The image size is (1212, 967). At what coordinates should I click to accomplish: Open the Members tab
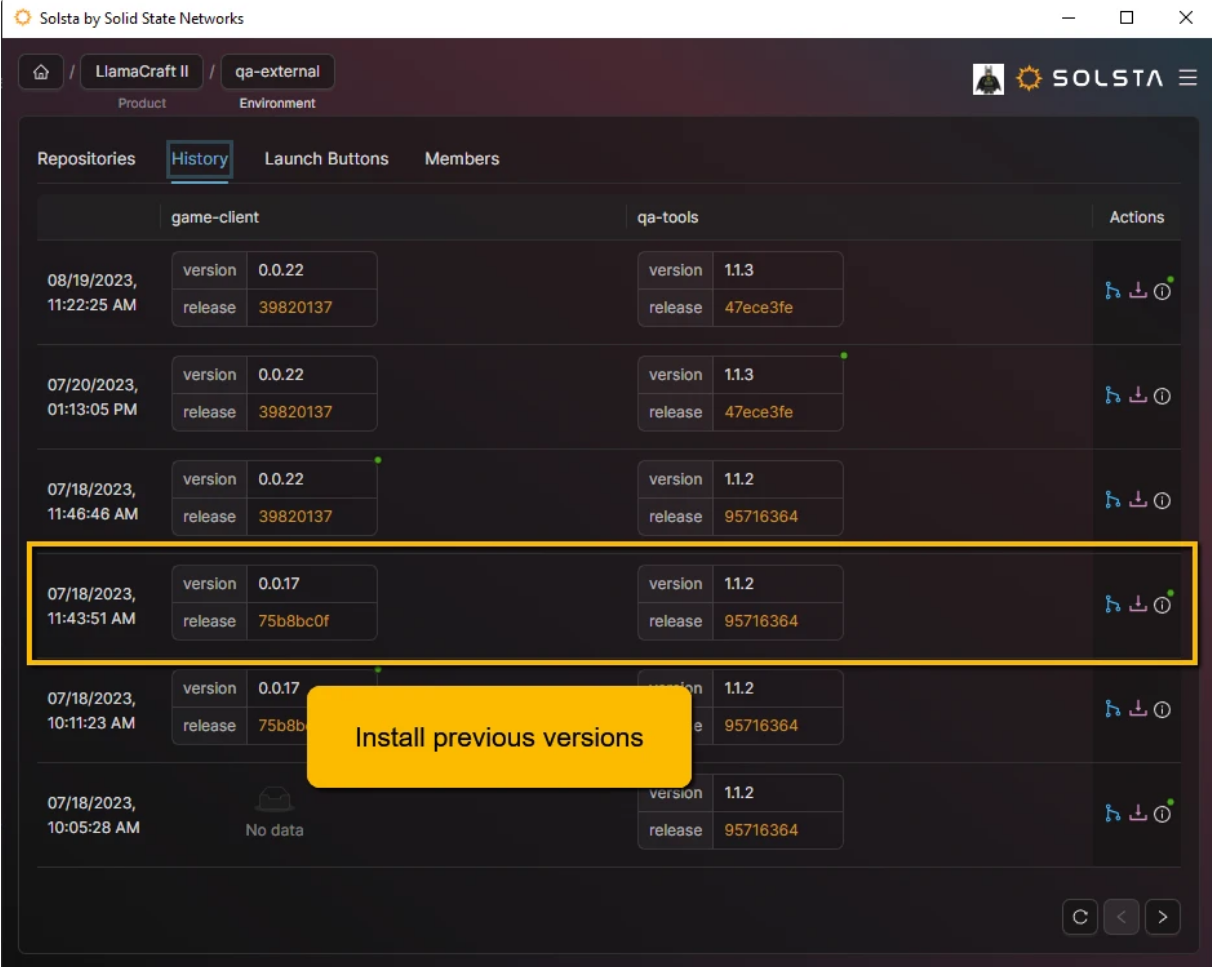[x=462, y=159]
